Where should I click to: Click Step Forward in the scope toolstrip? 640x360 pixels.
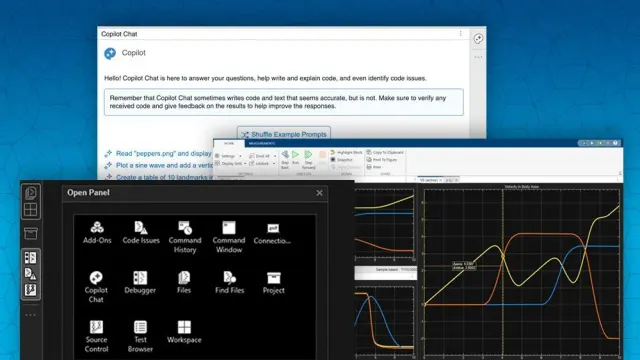[x=309, y=159]
